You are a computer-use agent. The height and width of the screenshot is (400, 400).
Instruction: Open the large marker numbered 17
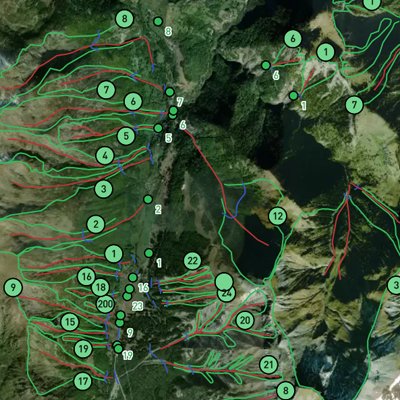83,381
